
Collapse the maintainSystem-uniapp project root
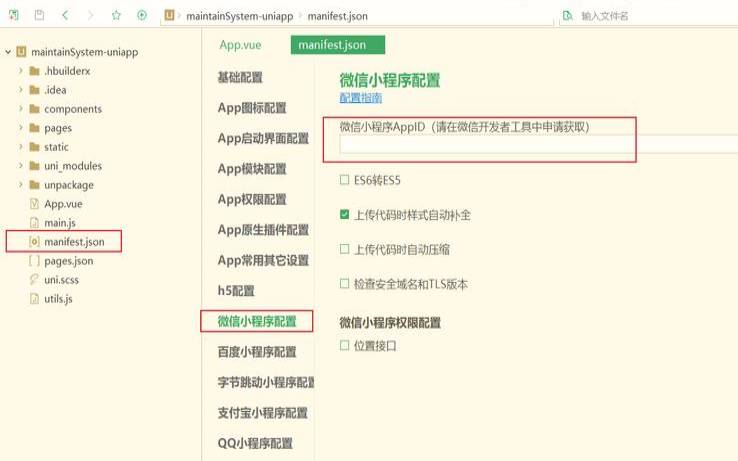pos(8,52)
